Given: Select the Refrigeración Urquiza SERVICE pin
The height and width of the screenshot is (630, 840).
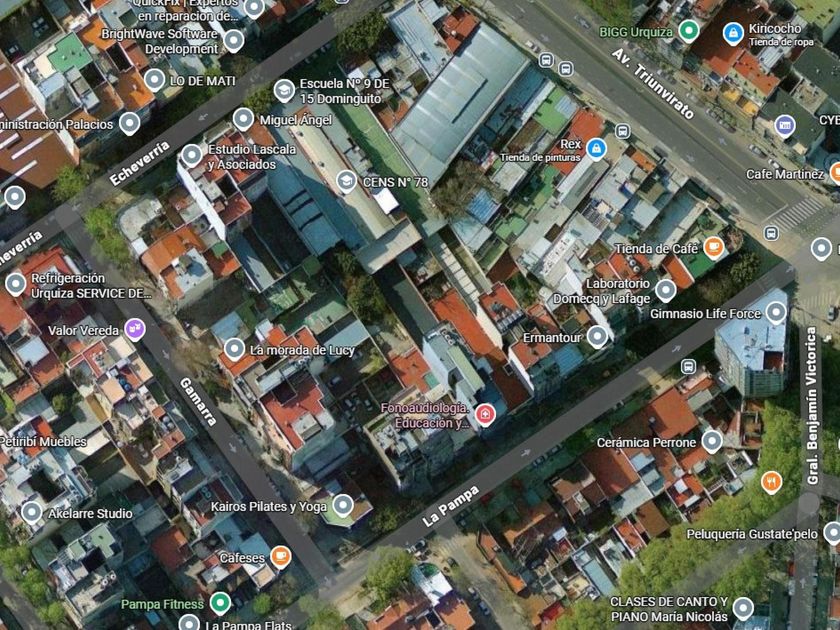Looking at the screenshot, I should (16, 284).
